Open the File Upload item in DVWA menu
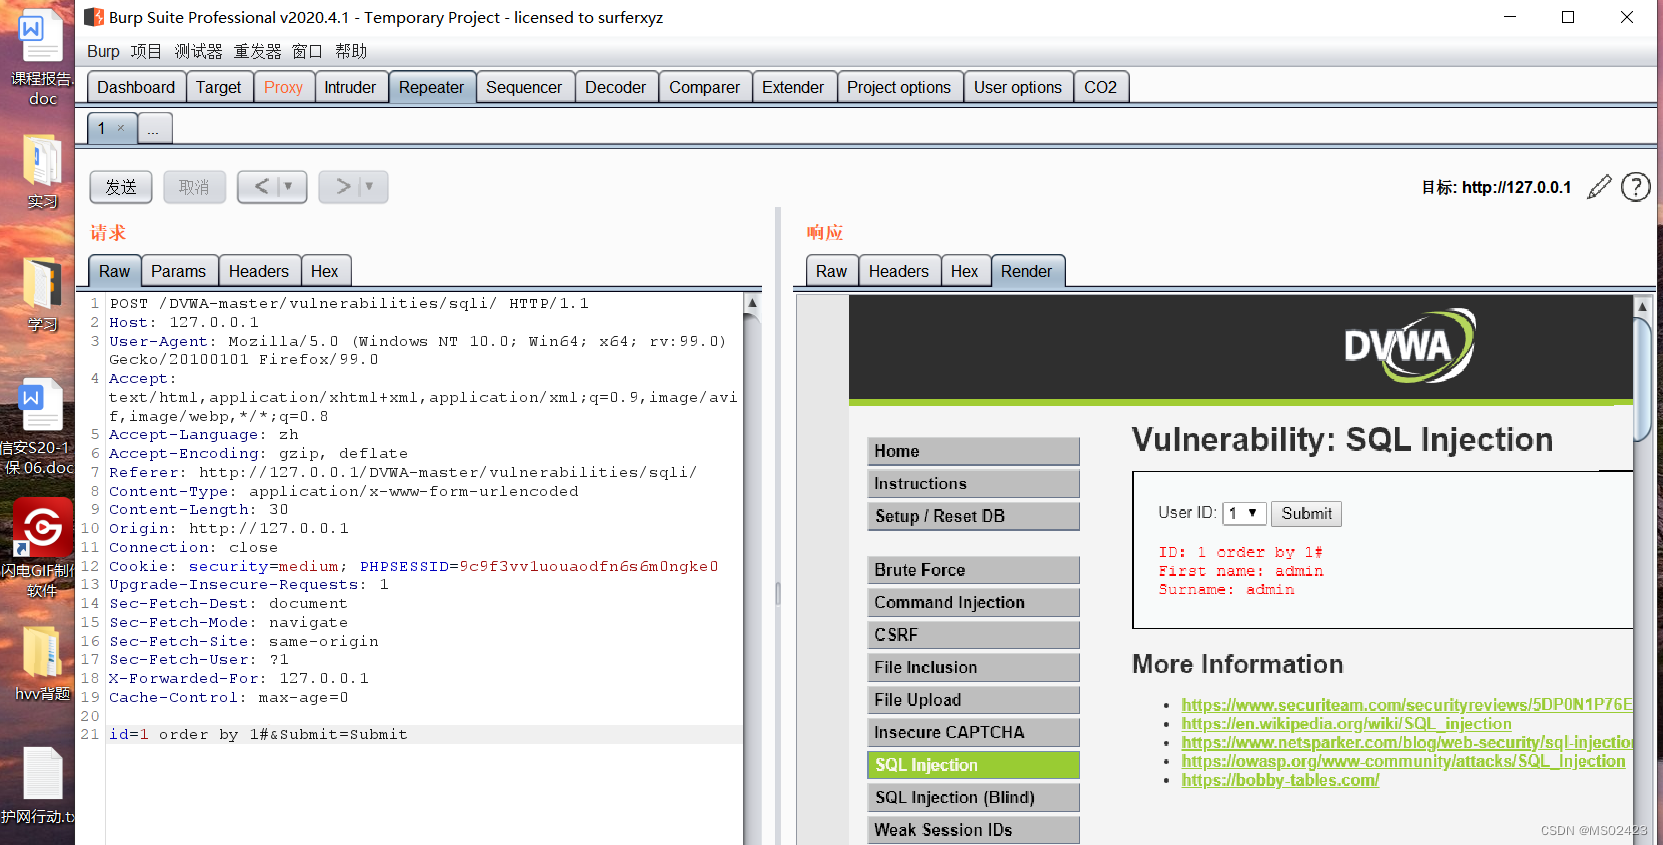The height and width of the screenshot is (845, 1663). pyautogui.click(x=974, y=700)
